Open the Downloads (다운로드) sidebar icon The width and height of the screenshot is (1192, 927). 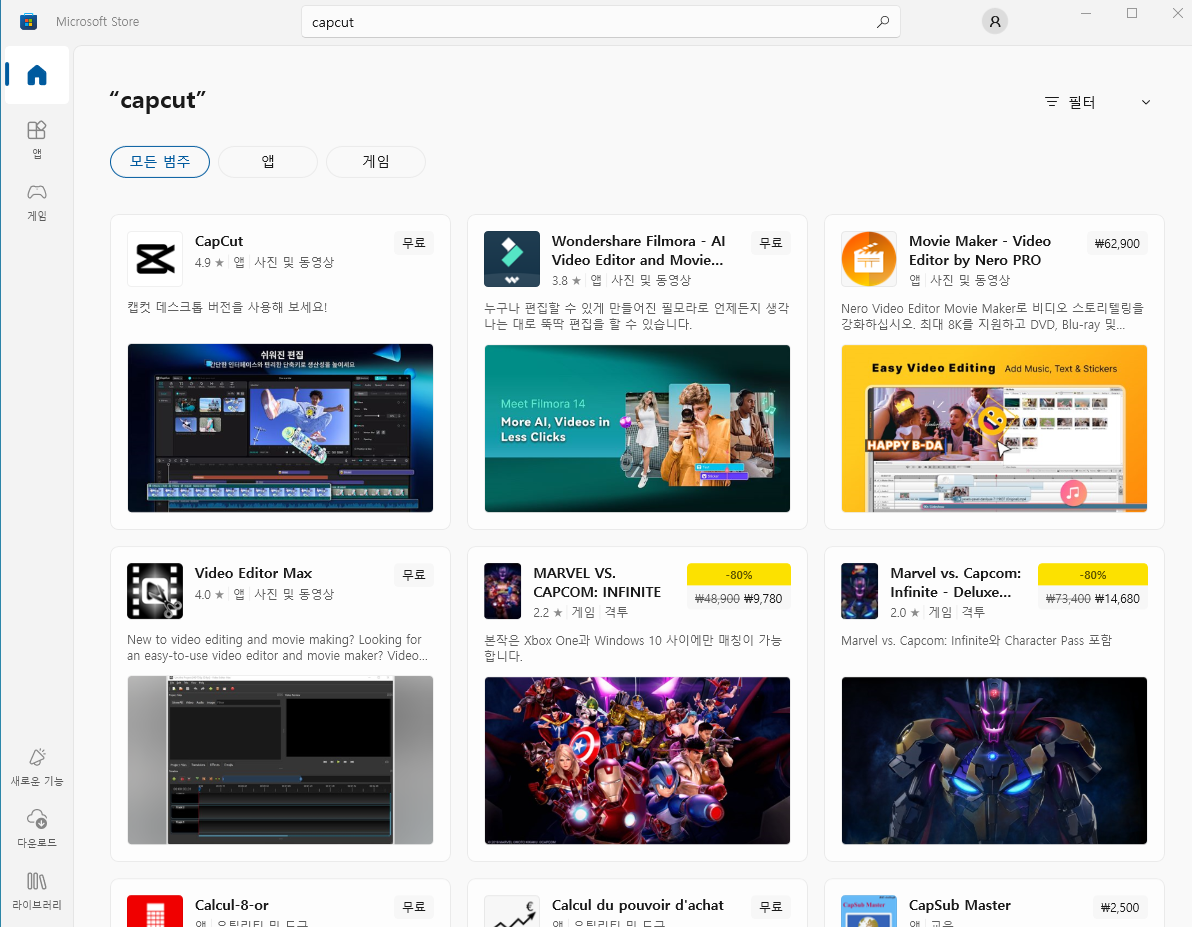pyautogui.click(x=36, y=828)
